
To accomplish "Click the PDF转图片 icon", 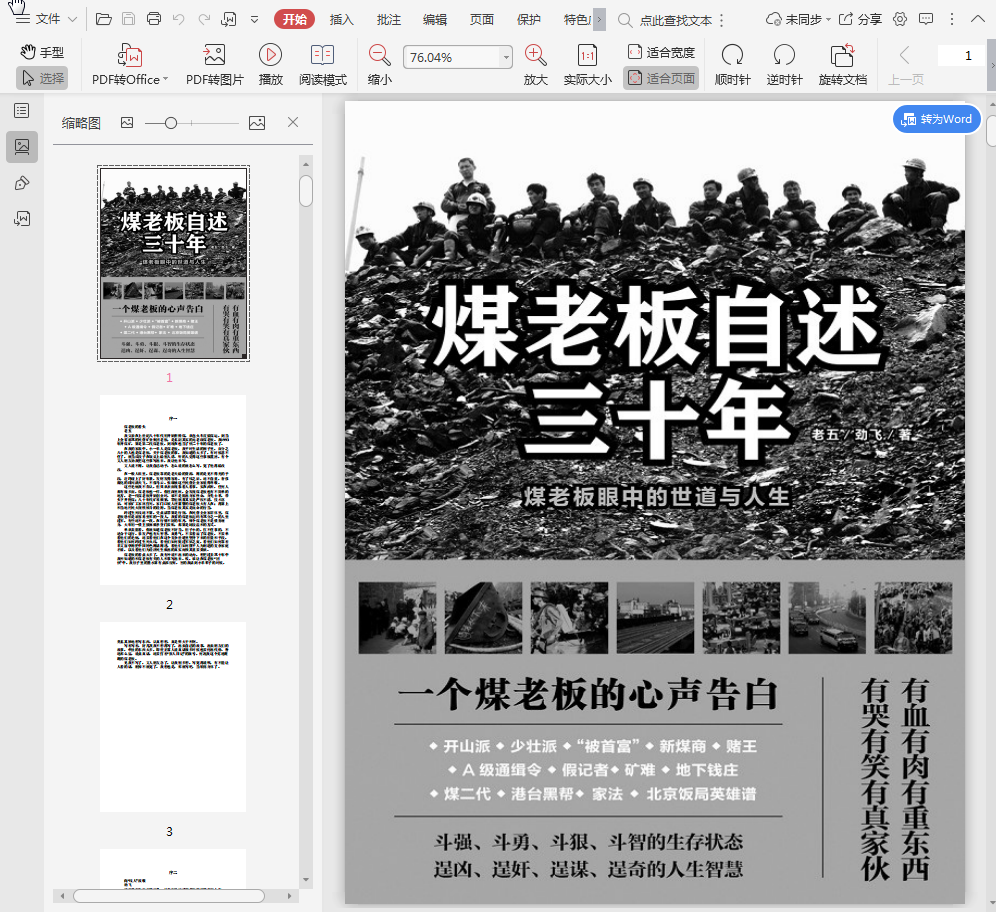I will [x=214, y=55].
